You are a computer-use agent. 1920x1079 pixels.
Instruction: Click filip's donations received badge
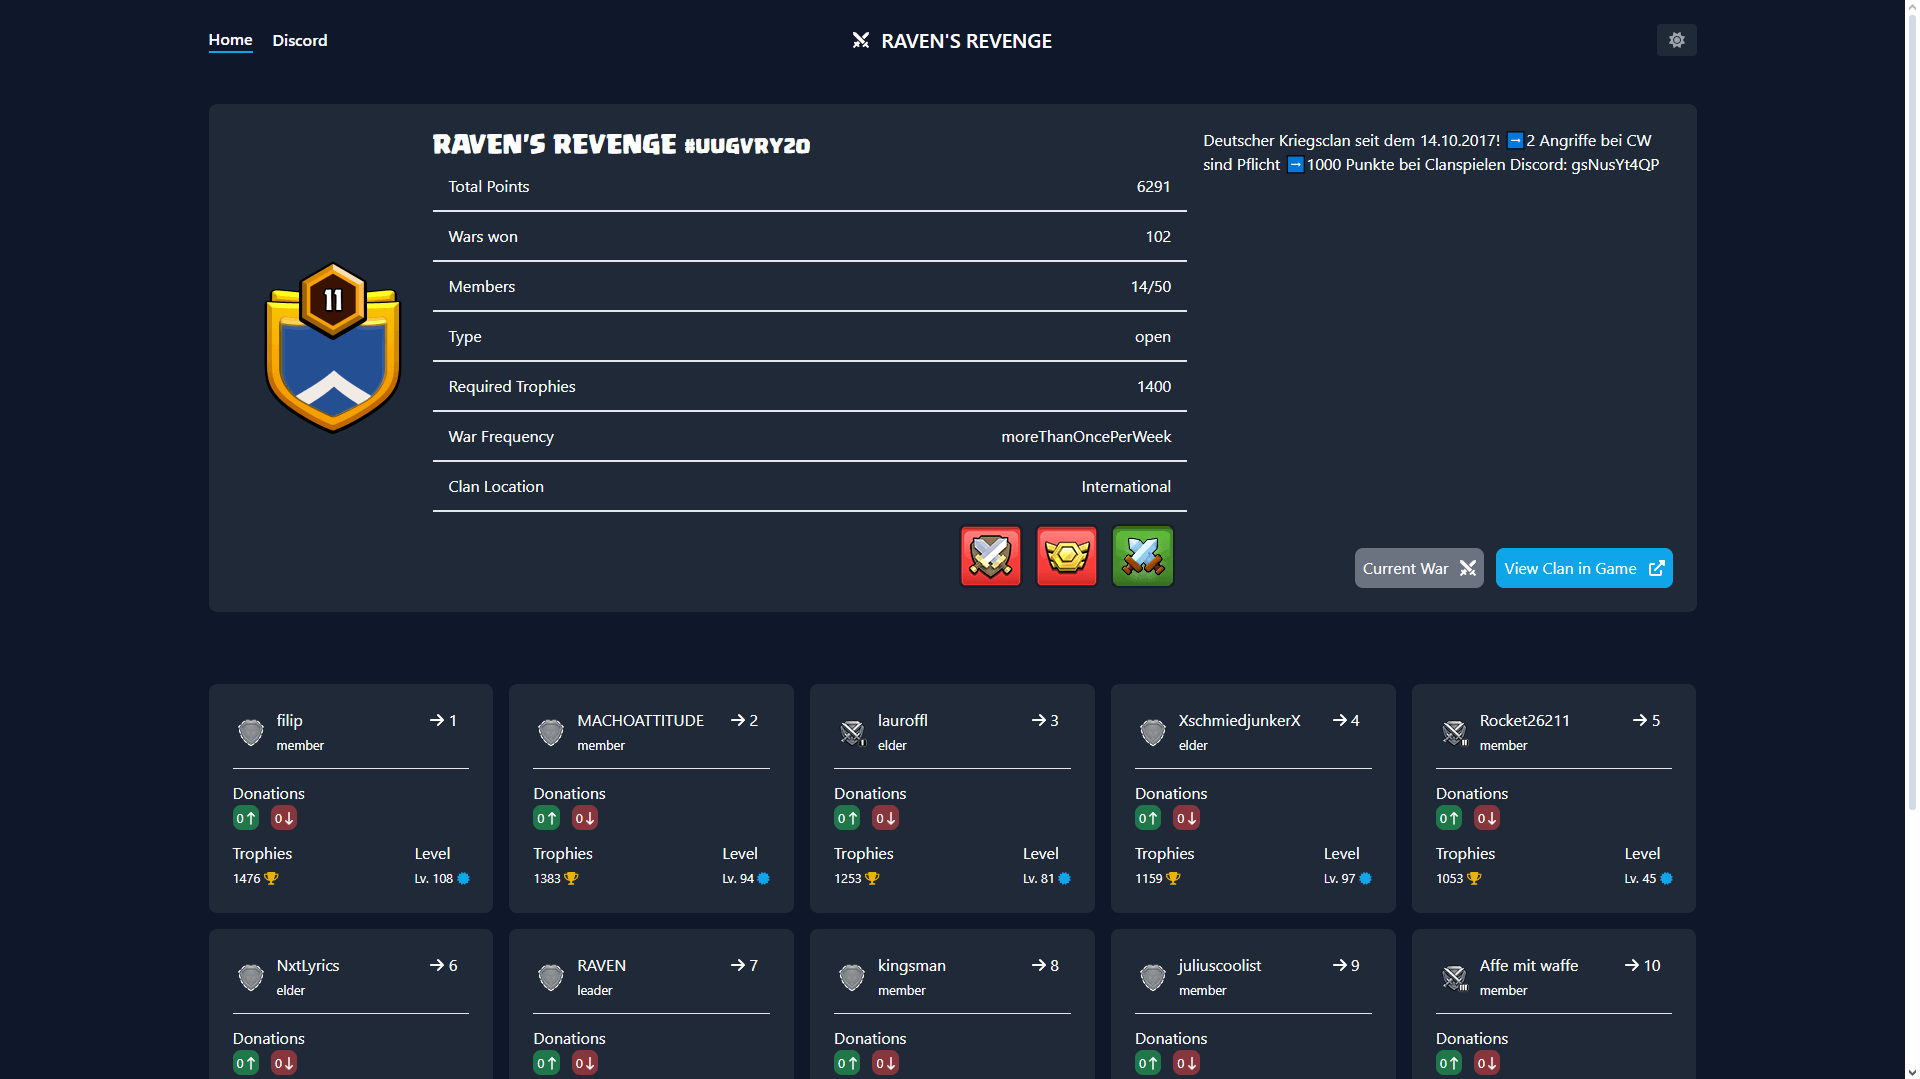284,818
